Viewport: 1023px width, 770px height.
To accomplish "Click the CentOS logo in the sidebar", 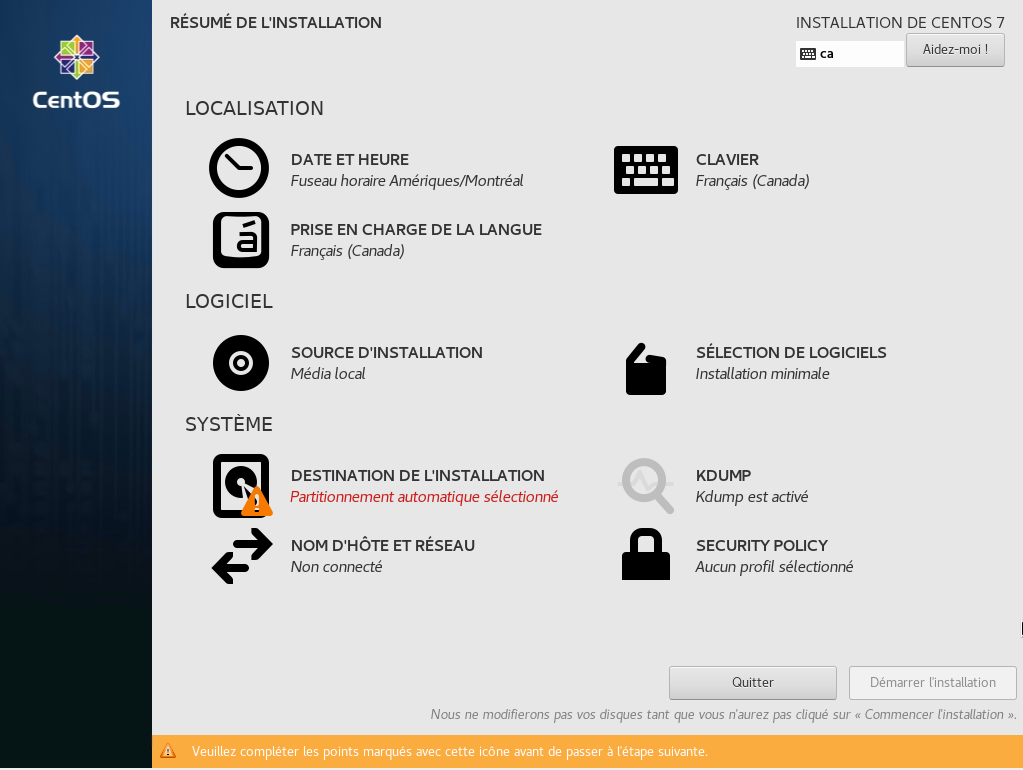I will pos(76,72).
